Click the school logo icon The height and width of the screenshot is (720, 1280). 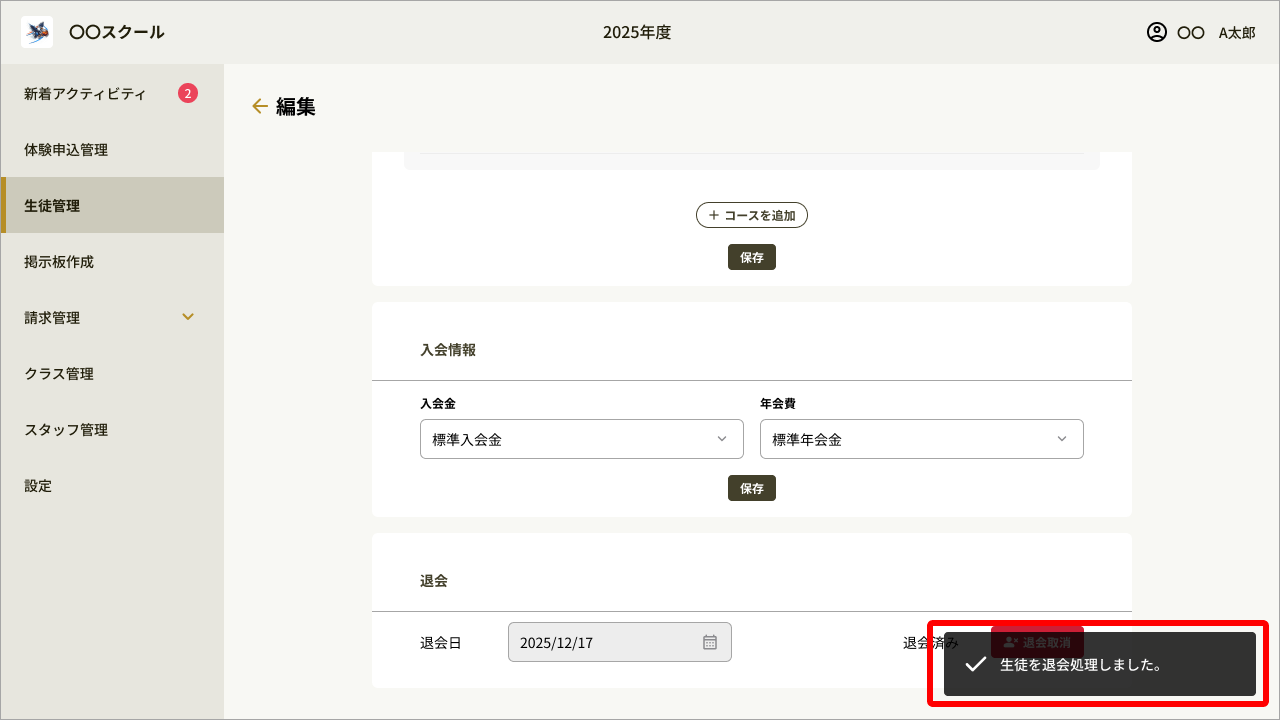pos(37,32)
